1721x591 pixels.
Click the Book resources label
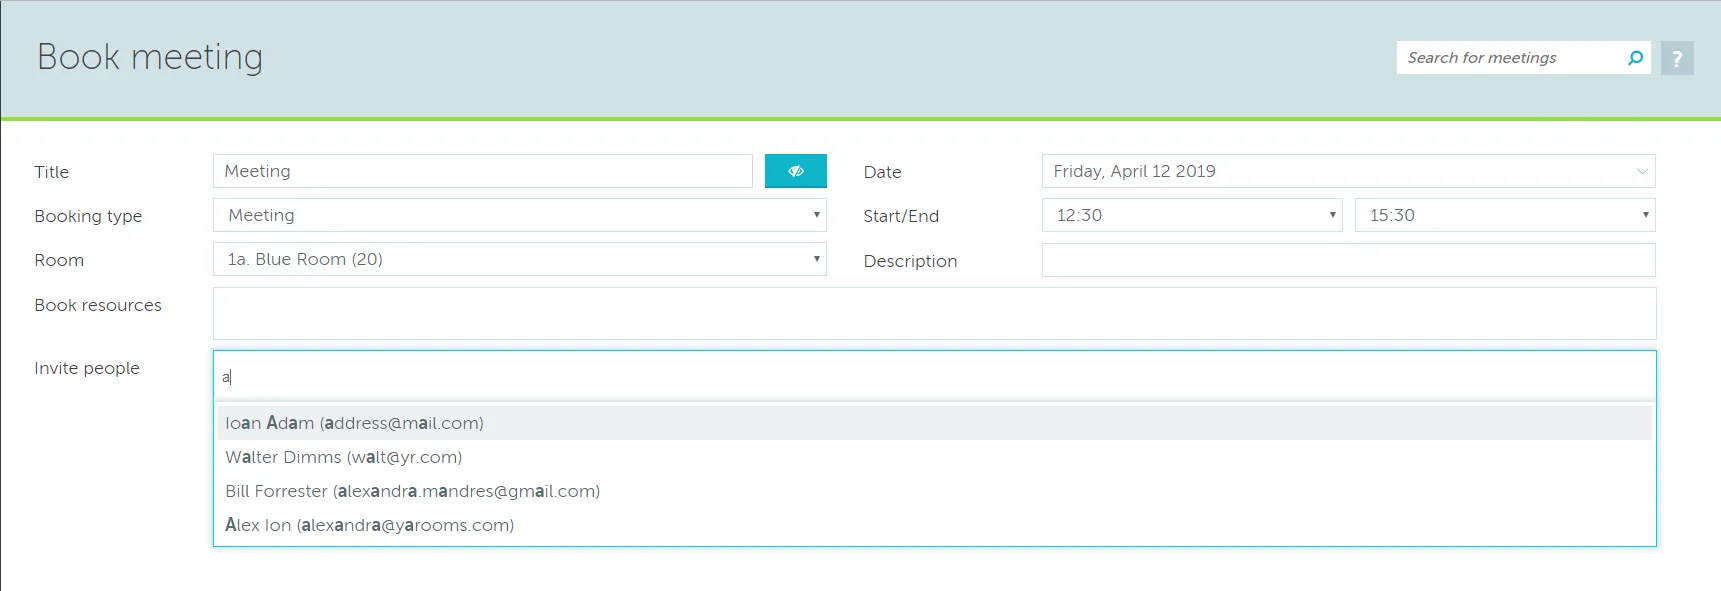coord(98,305)
